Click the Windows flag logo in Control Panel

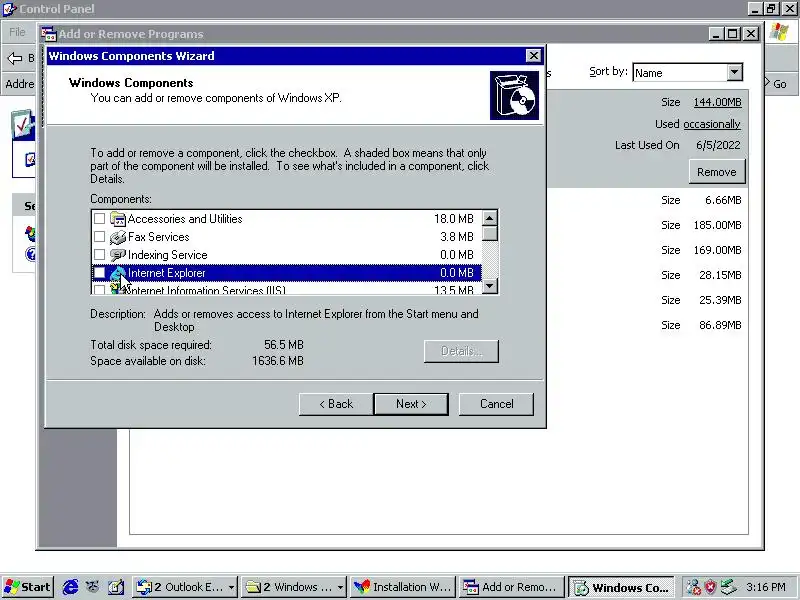(x=779, y=32)
